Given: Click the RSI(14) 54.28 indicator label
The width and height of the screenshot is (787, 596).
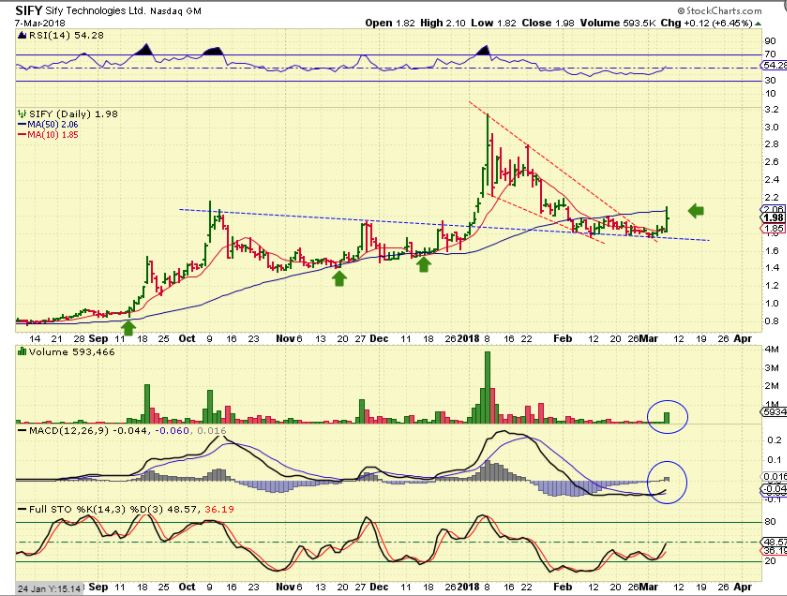Looking at the screenshot, I should [66, 35].
